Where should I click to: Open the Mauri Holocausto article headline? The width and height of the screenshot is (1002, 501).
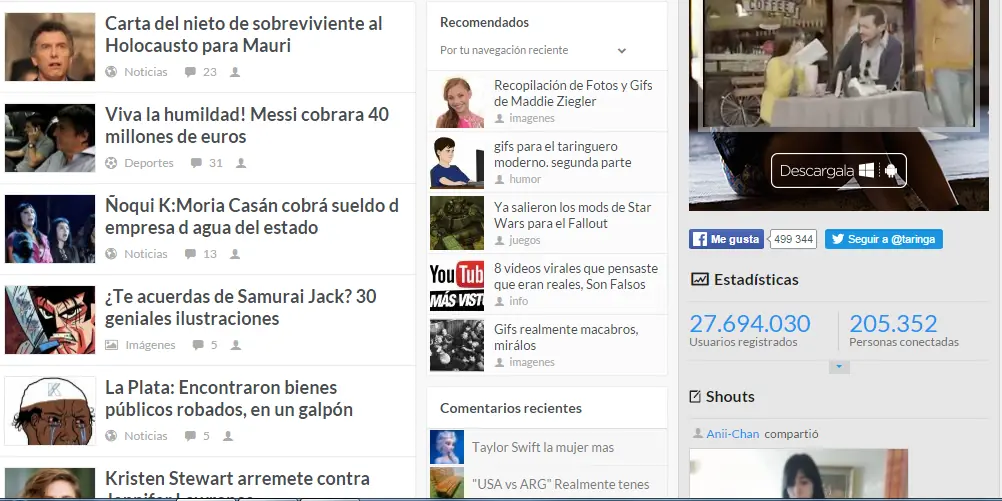pyautogui.click(x=243, y=35)
